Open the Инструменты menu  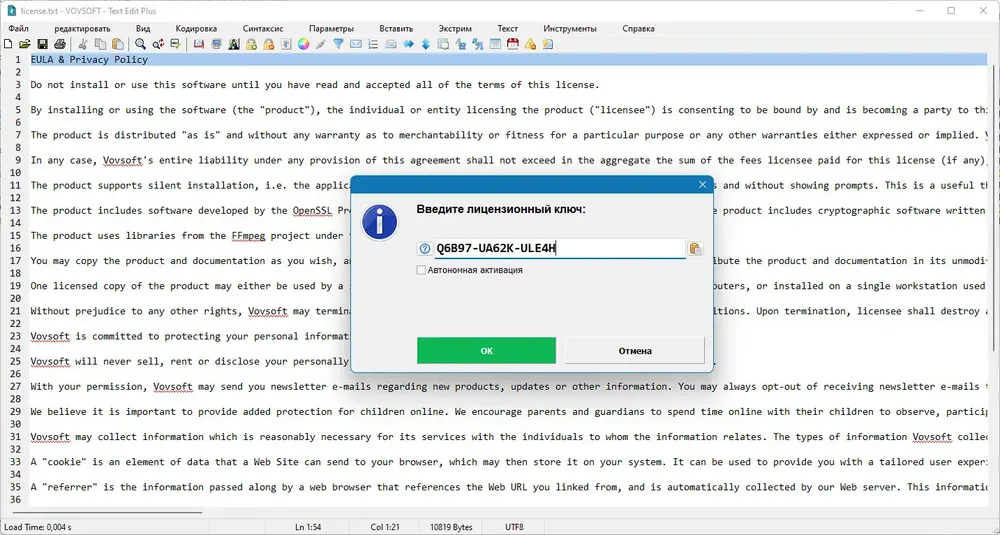click(x=570, y=29)
